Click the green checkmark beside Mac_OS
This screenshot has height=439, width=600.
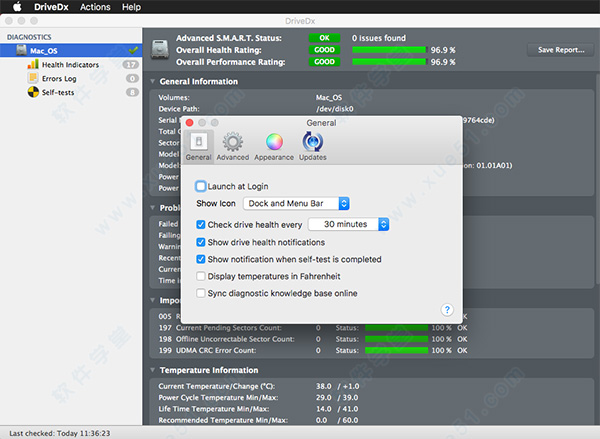133,50
